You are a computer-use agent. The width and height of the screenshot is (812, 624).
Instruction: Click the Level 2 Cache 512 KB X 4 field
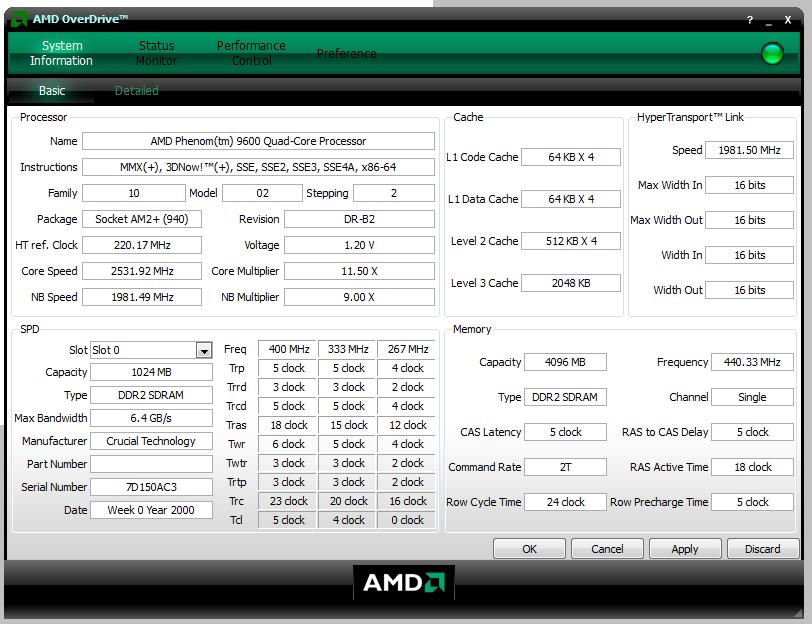pos(571,241)
